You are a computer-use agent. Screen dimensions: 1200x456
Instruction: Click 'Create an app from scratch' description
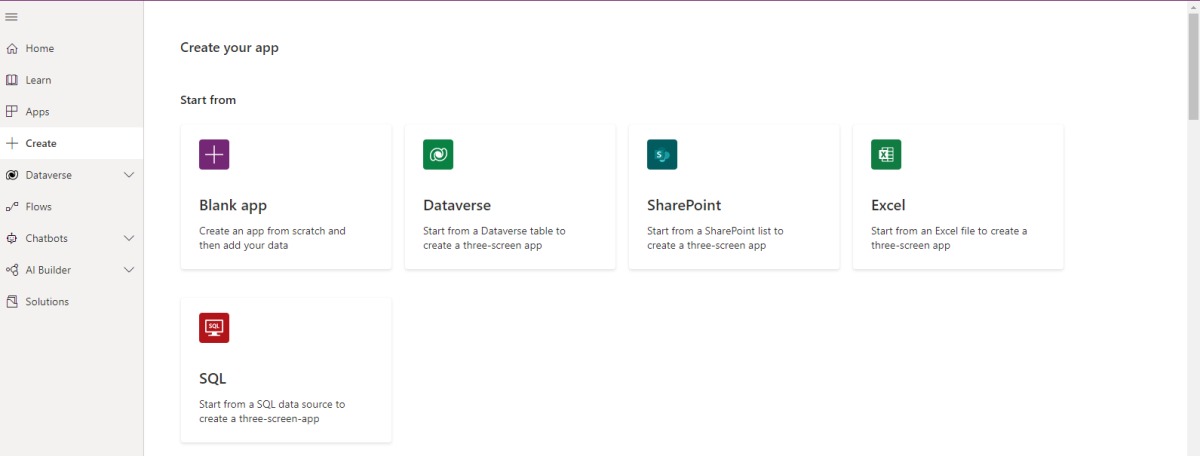pyautogui.click(x=272, y=238)
